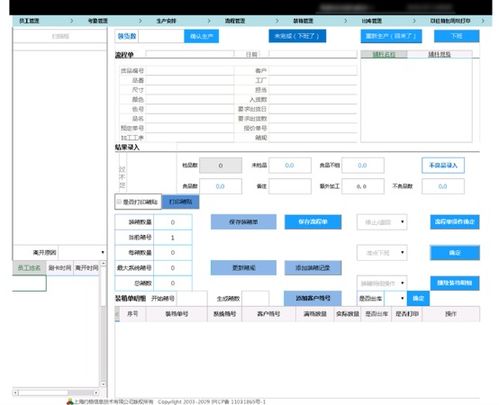Click the grey 检品数 field
499x405 pixels.
[x=220, y=165]
